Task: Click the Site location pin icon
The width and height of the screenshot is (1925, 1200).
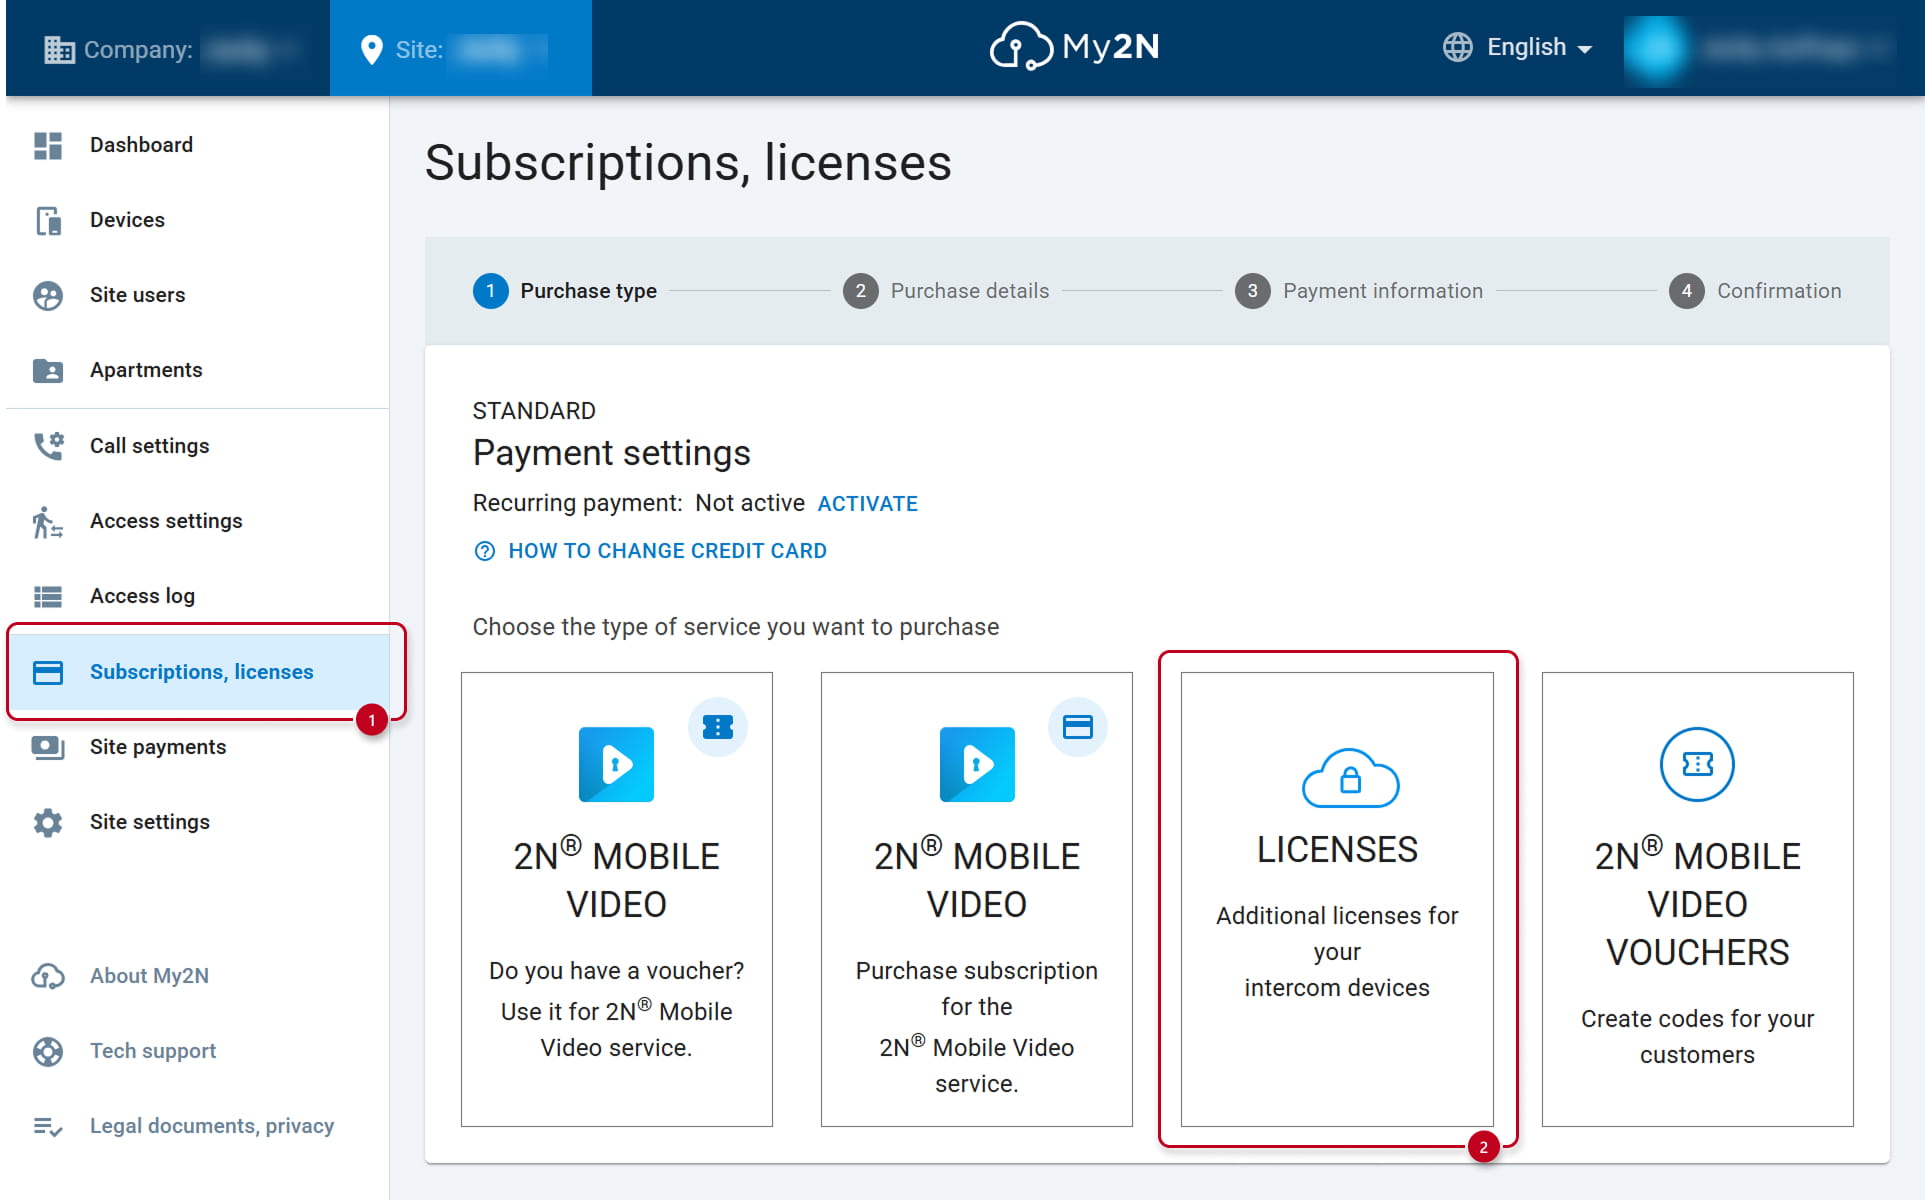Action: pyautogui.click(x=371, y=50)
